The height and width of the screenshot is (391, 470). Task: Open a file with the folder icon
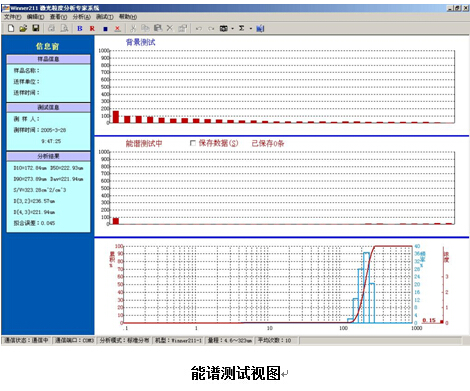click(23, 28)
